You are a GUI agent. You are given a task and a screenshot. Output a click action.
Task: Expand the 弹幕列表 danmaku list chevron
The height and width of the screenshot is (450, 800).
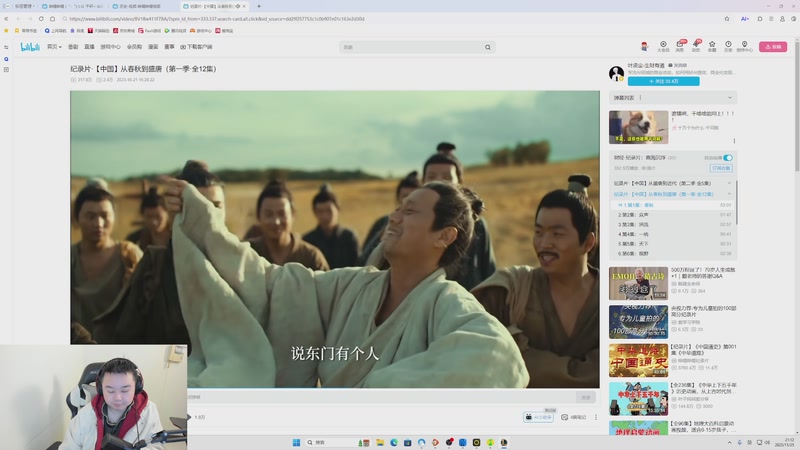point(730,97)
